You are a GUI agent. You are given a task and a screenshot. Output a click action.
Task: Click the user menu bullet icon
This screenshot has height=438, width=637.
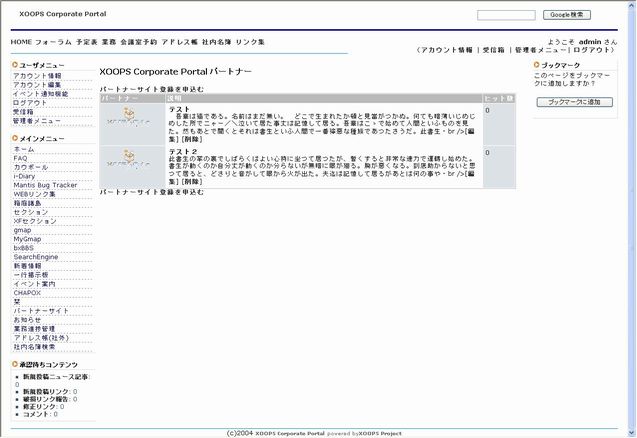tap(15, 65)
